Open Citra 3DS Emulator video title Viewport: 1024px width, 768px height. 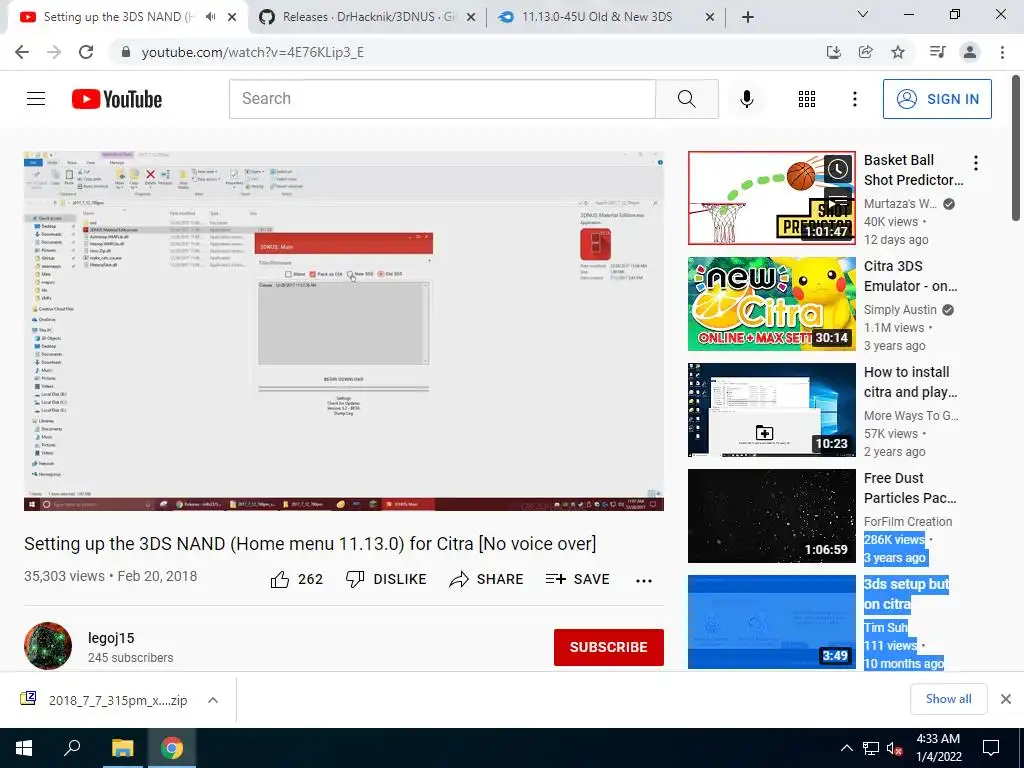(910, 276)
